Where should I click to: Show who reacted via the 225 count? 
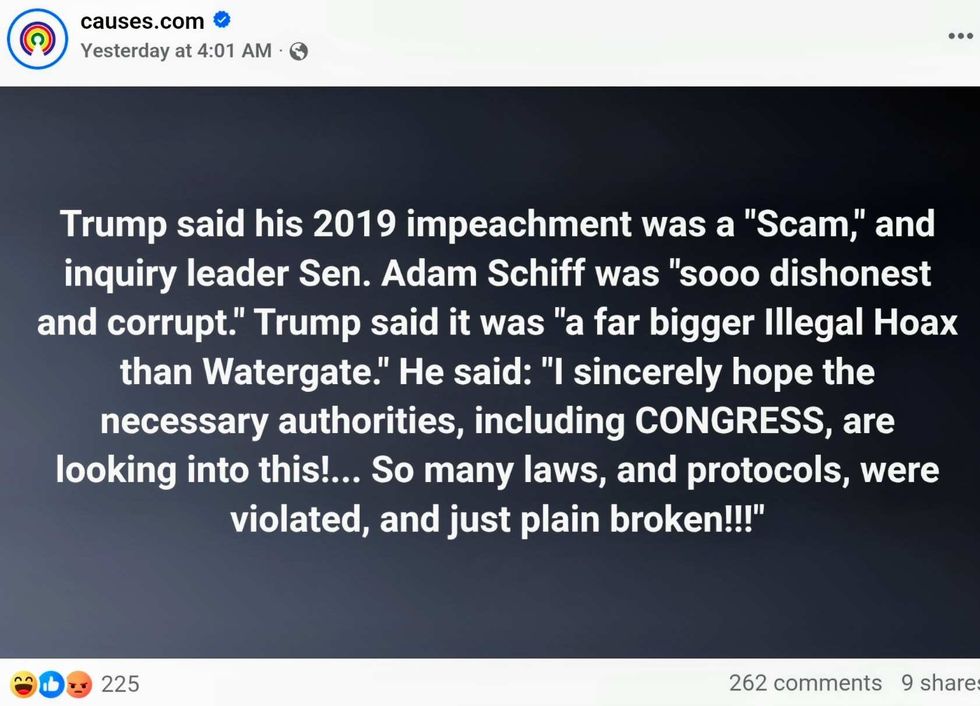coord(120,684)
